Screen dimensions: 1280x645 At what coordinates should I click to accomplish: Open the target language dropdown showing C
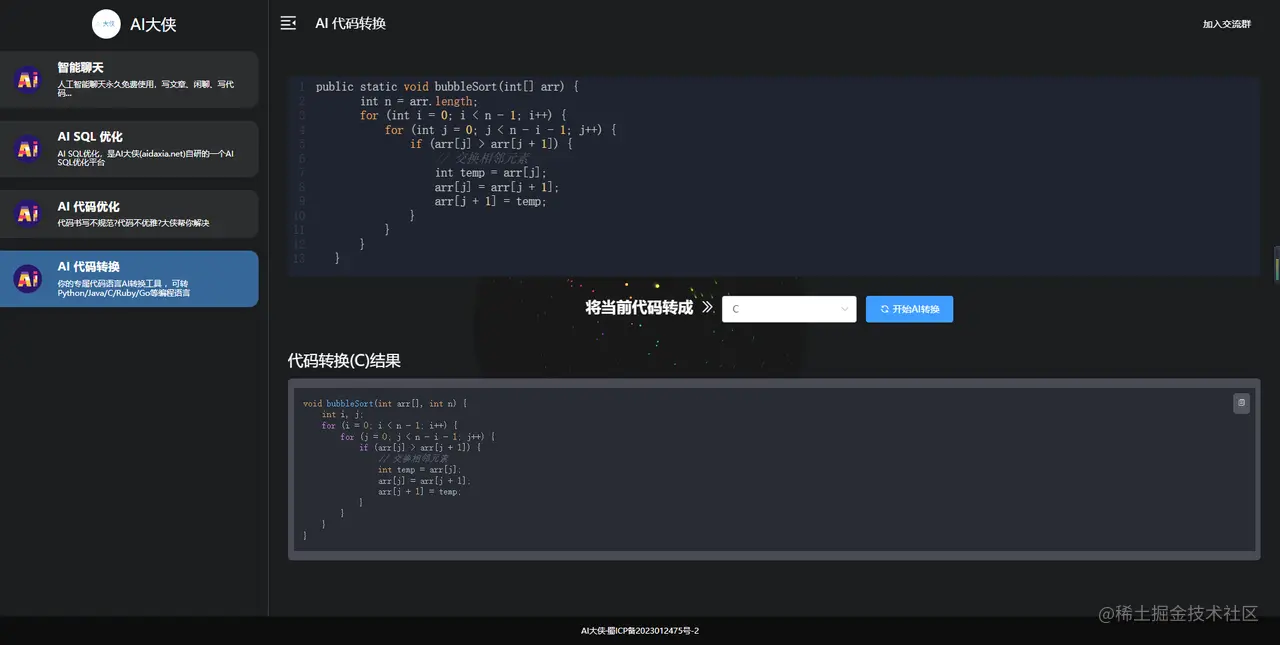click(x=789, y=309)
